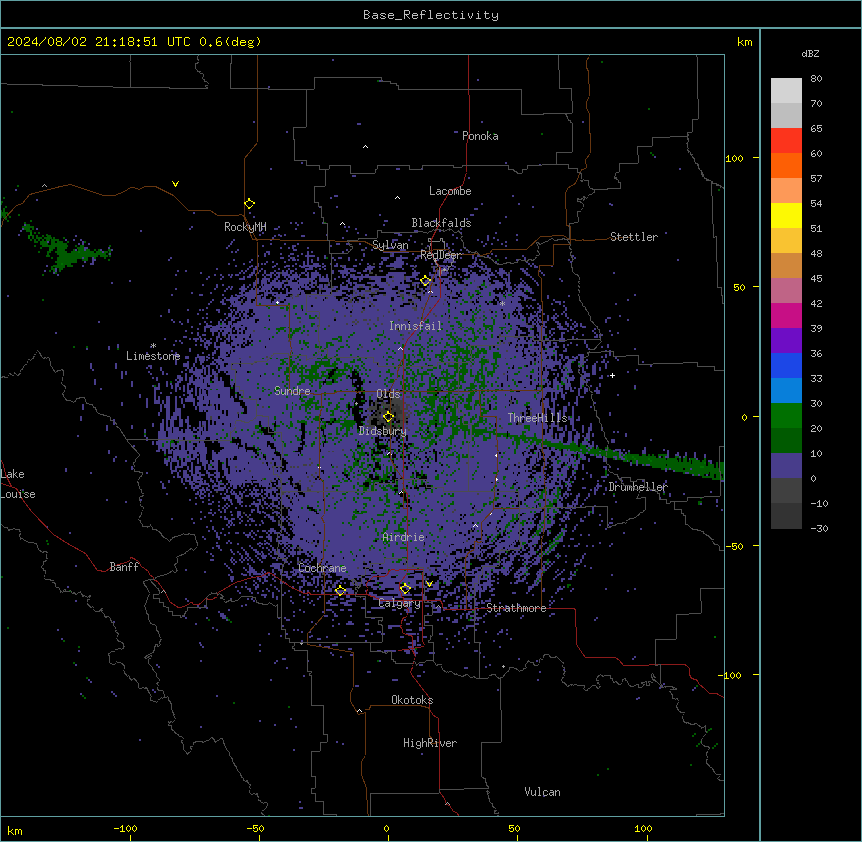
Task: Click the Olds town label
Action: pyautogui.click(x=388, y=394)
